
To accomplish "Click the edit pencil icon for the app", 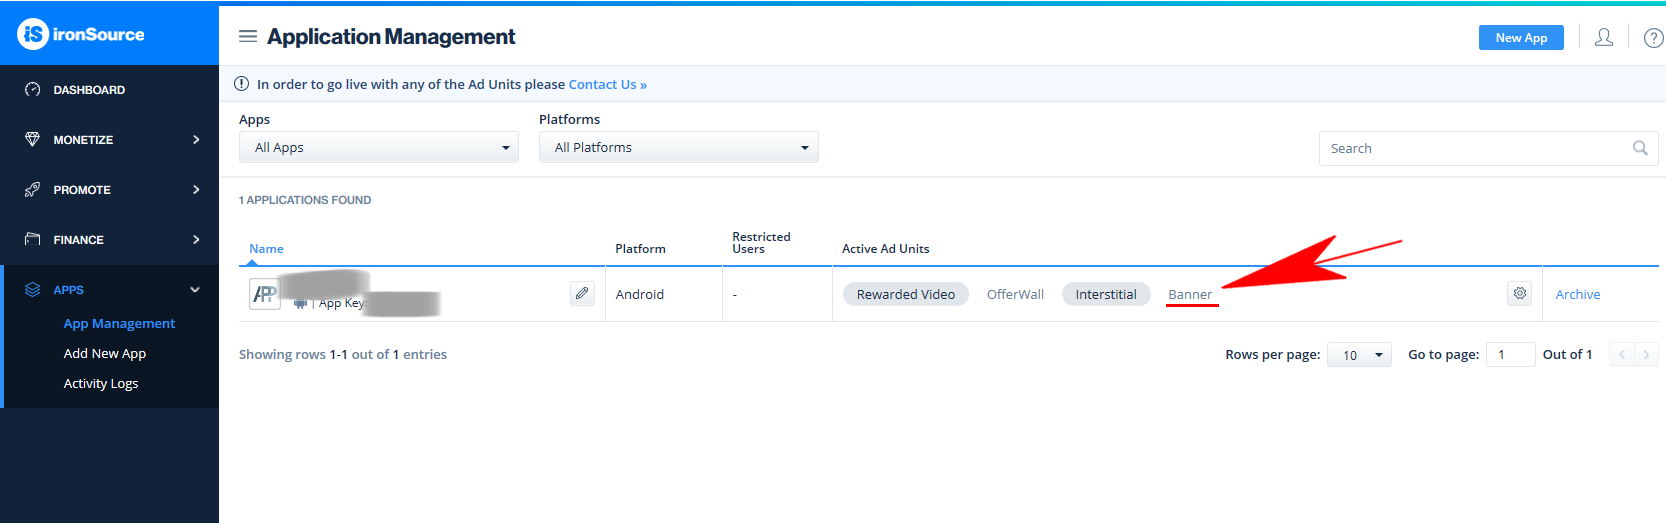I will click(582, 293).
